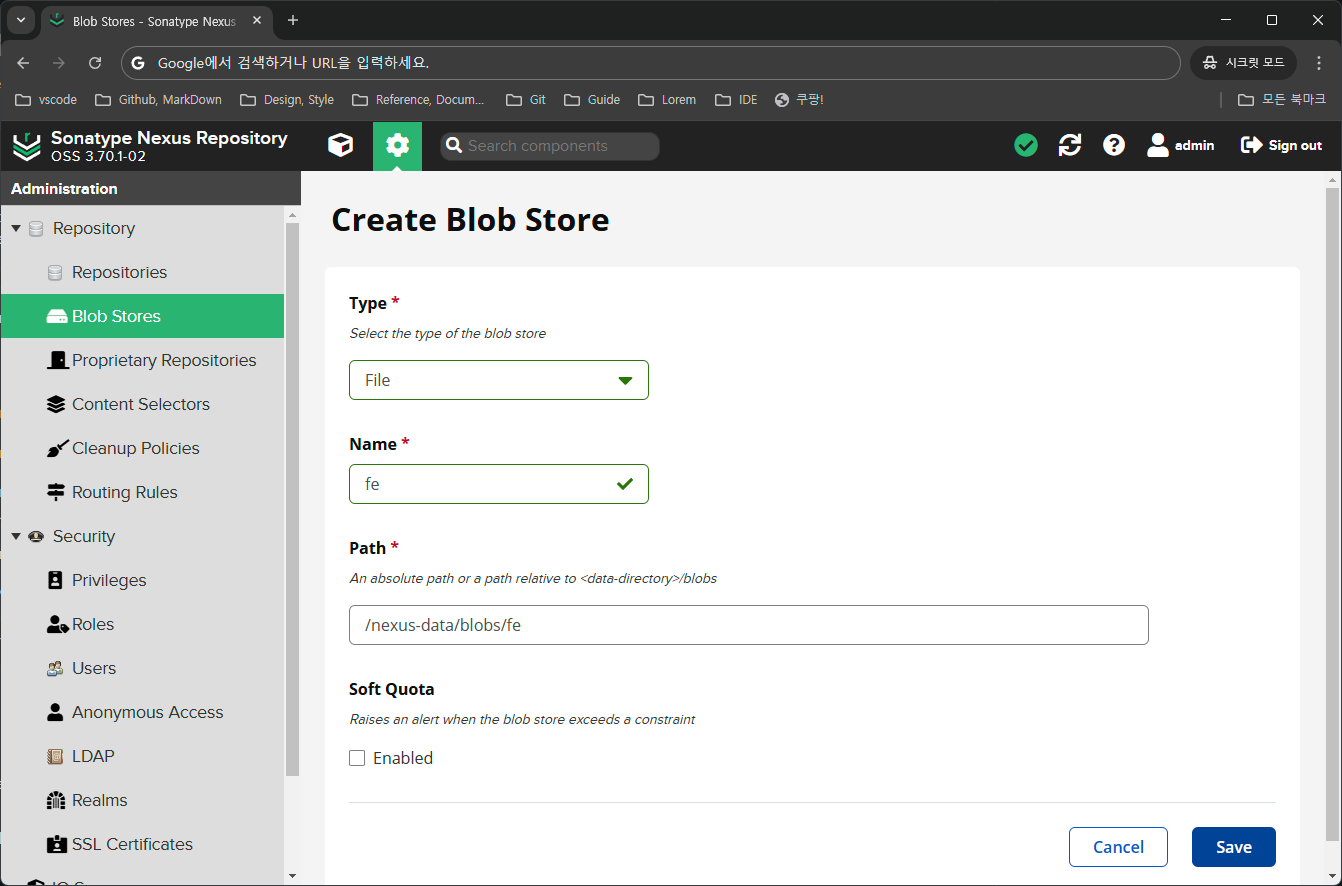This screenshot has width=1342, height=886.
Task: Open the Reference, Docum... bookmark folder
Action: tap(418, 99)
